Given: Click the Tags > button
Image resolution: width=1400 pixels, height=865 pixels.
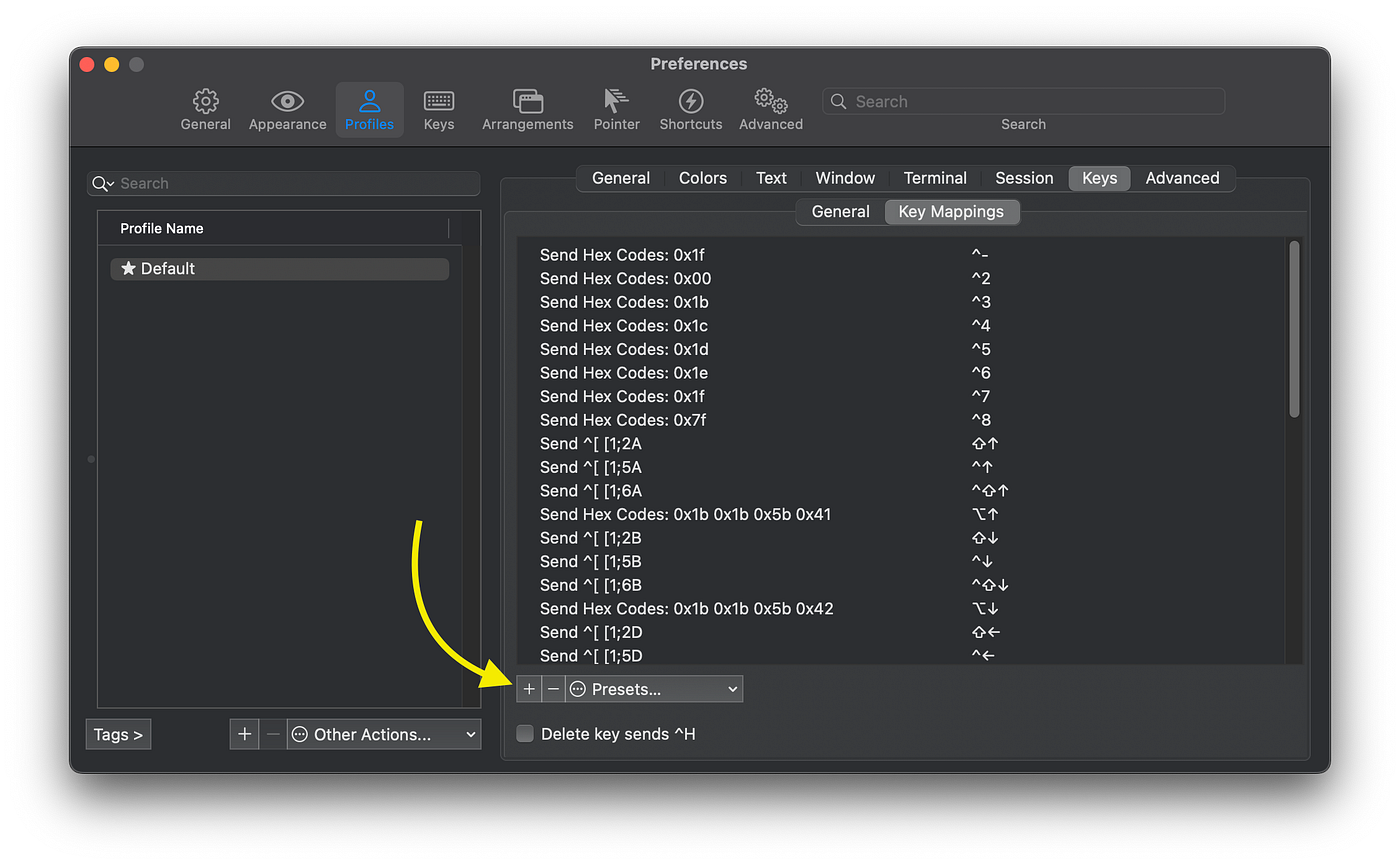Looking at the screenshot, I should pyautogui.click(x=118, y=734).
